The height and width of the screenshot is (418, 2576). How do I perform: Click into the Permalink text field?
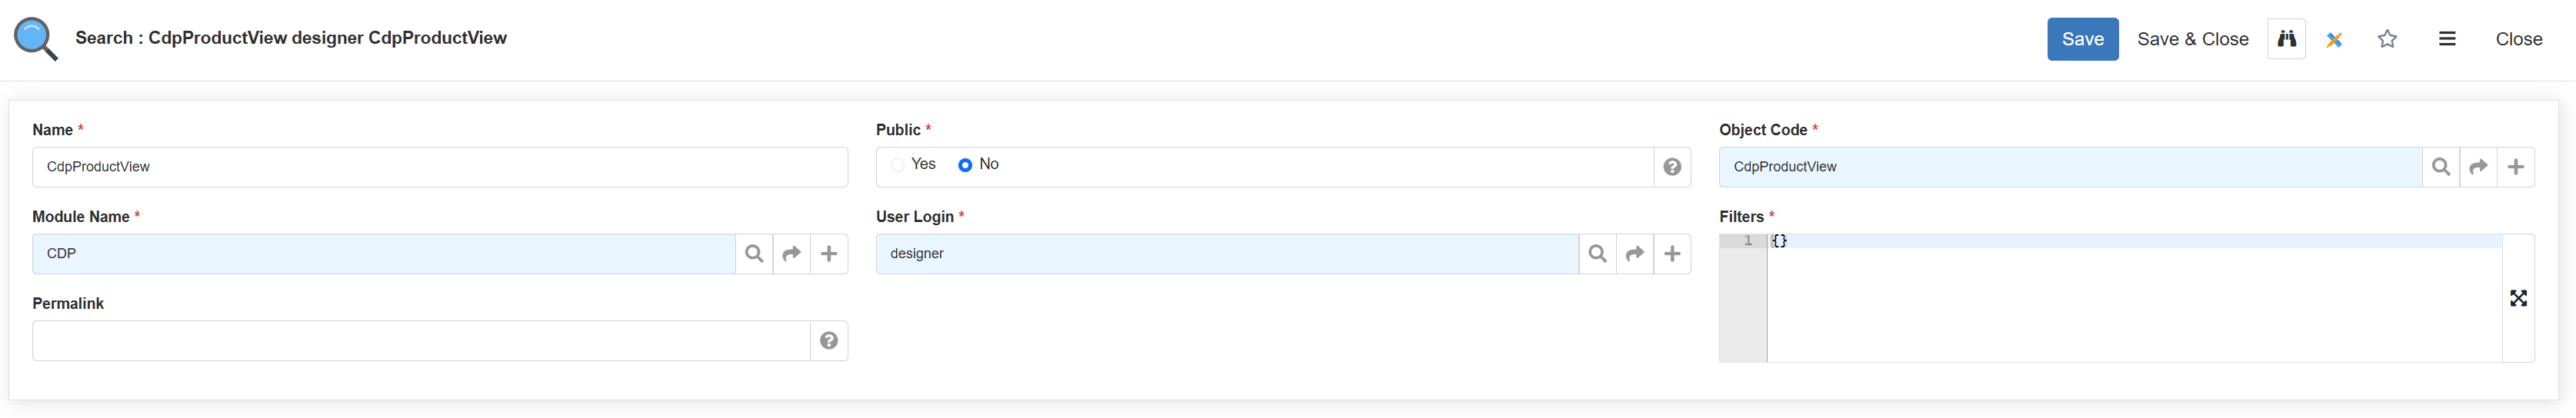420,341
